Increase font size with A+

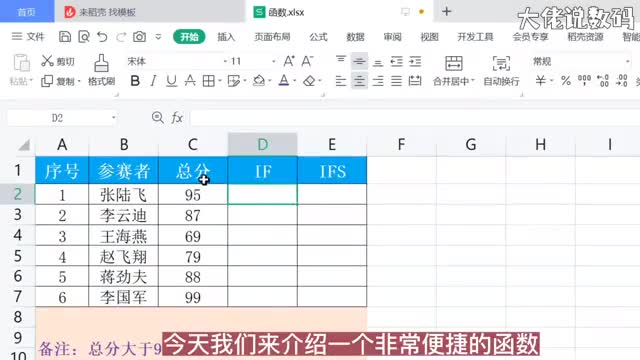coord(289,61)
